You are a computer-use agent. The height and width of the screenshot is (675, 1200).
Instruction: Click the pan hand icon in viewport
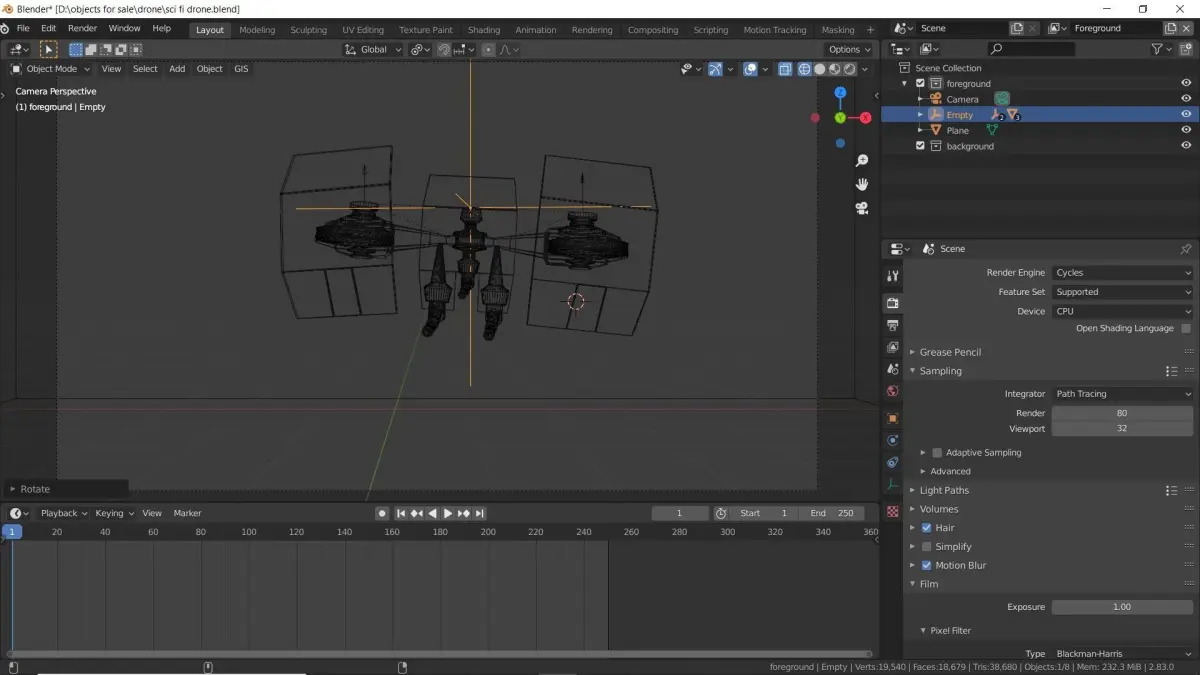pos(861,185)
